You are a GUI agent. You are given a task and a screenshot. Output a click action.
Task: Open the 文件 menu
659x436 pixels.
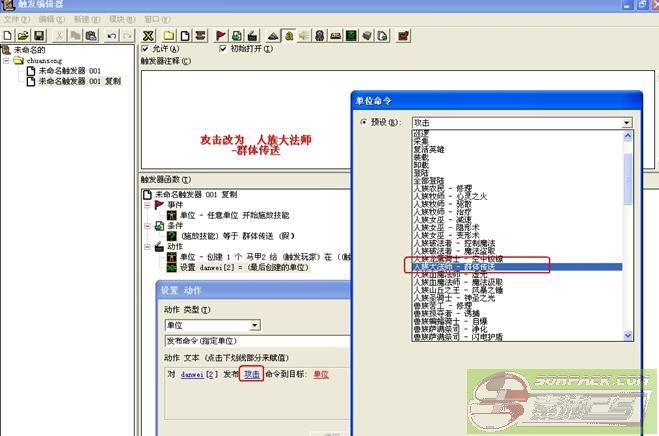pos(12,19)
